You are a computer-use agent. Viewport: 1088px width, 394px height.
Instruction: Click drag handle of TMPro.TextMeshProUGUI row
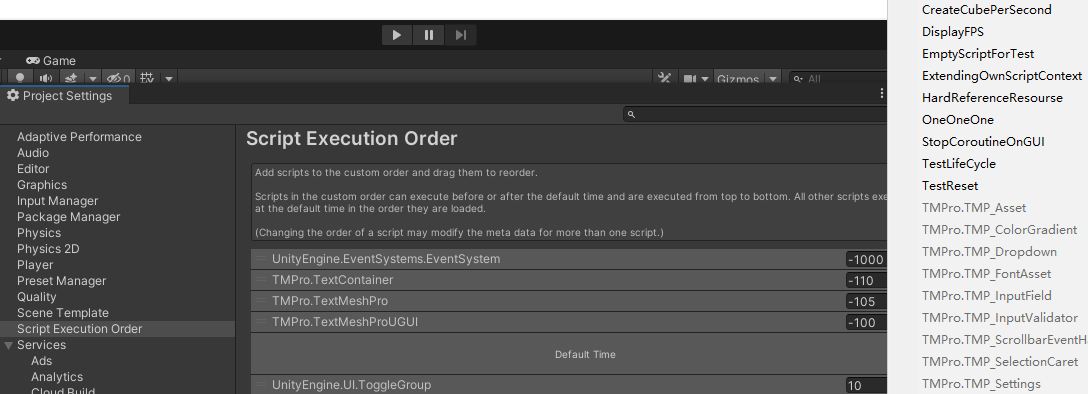261,321
